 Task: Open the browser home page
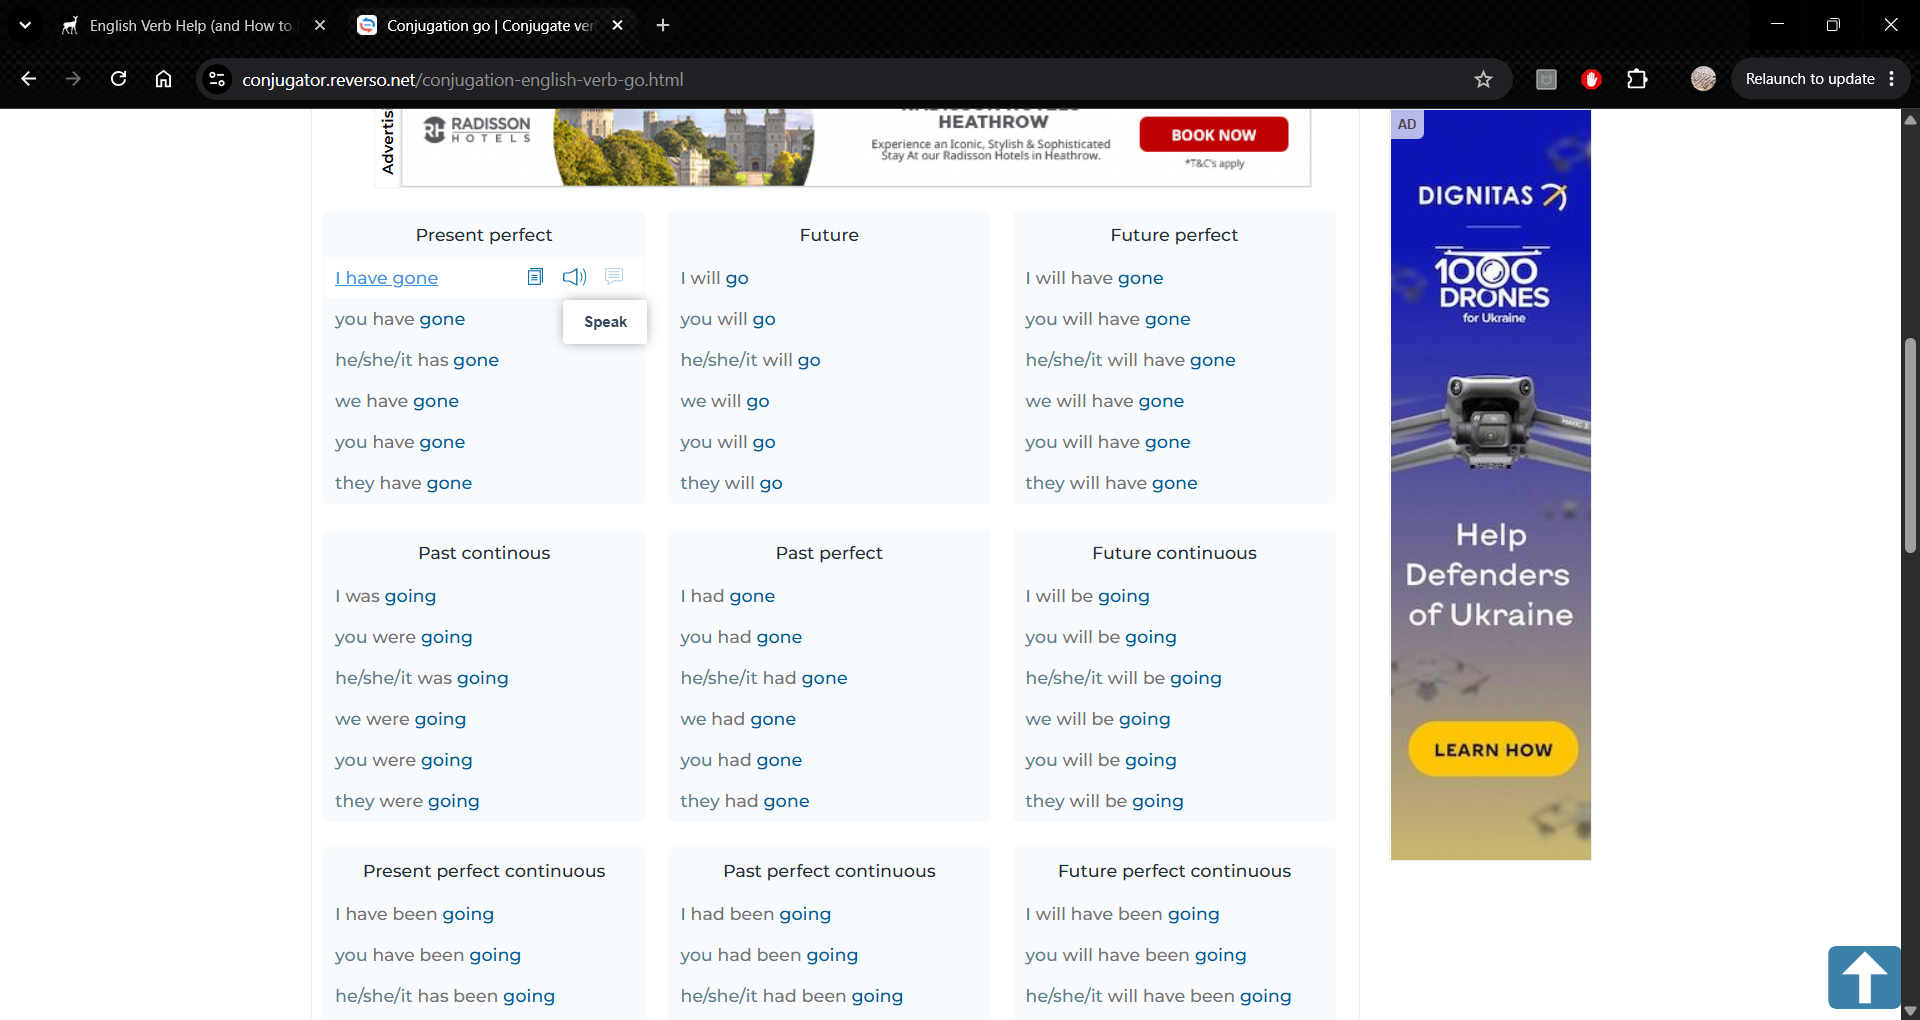point(163,79)
